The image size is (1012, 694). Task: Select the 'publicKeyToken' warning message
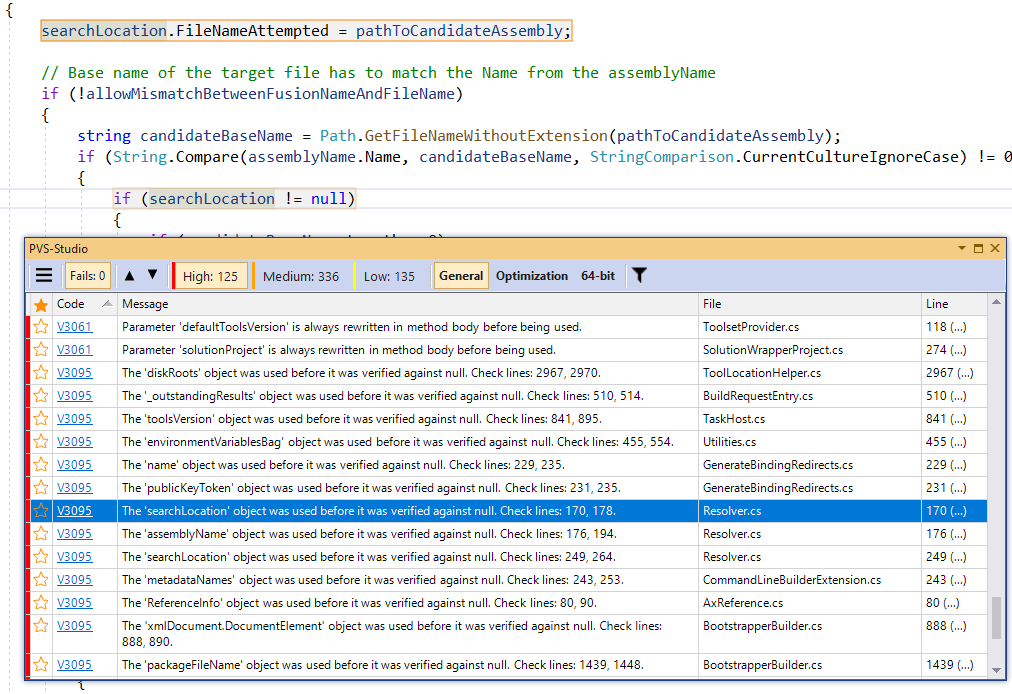pyautogui.click(x=371, y=487)
